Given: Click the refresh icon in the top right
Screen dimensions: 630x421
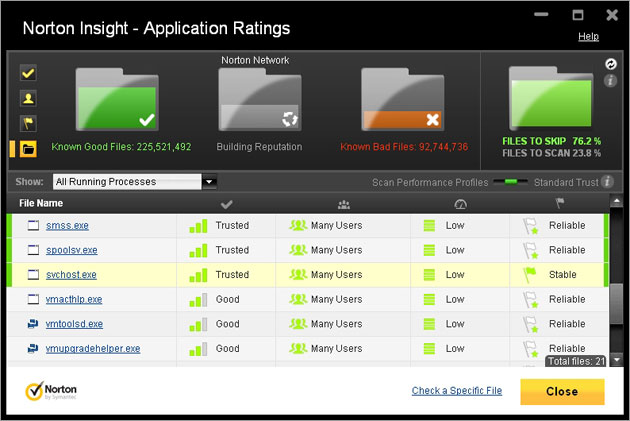Looking at the screenshot, I should [x=611, y=64].
